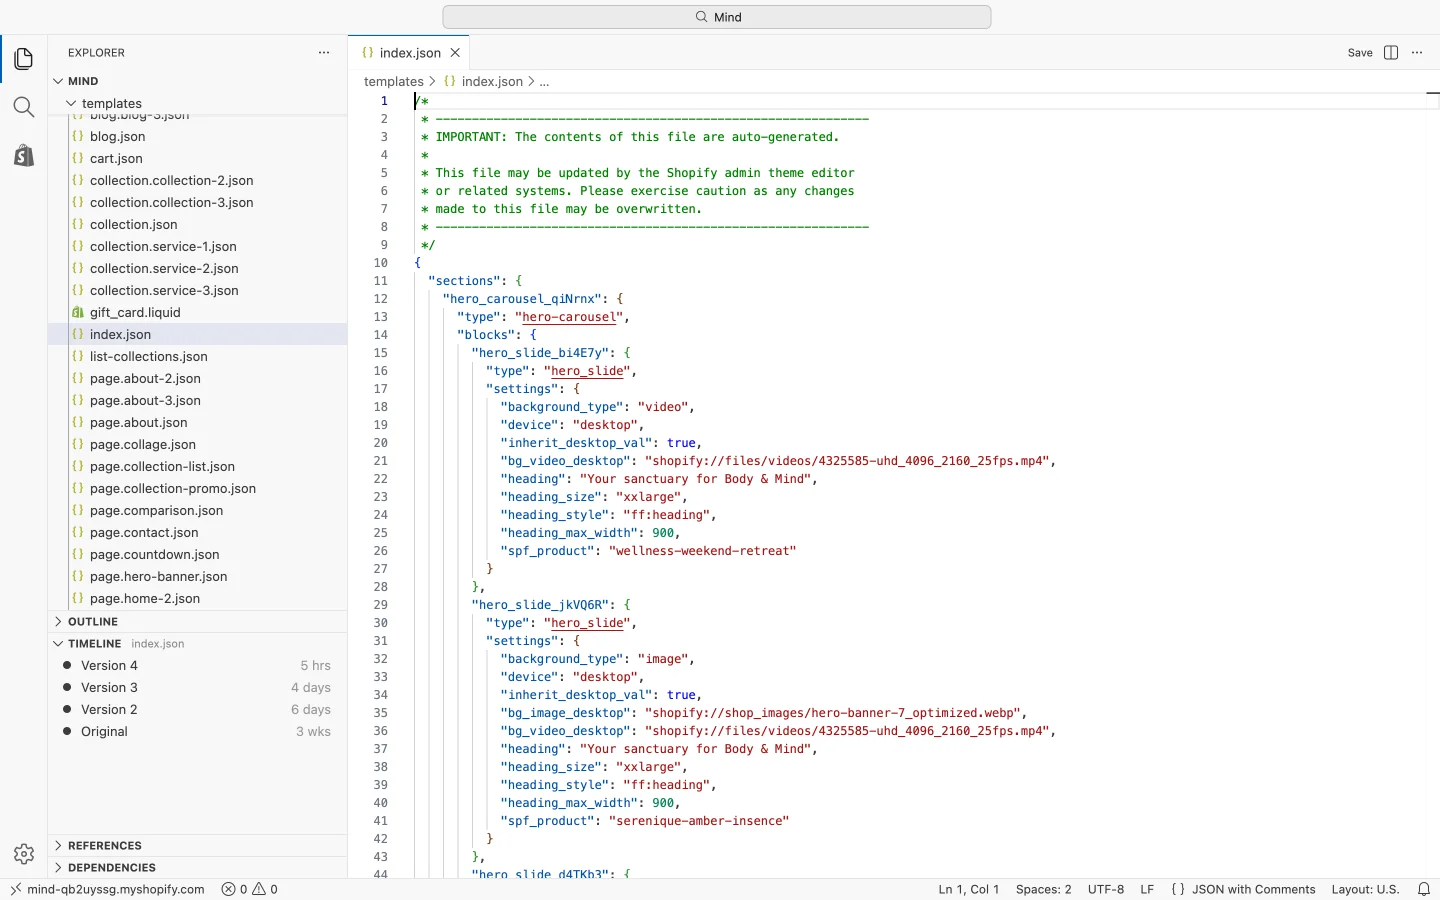This screenshot has height=900, width=1440.
Task: Show warnings count in status bar
Action: point(265,889)
